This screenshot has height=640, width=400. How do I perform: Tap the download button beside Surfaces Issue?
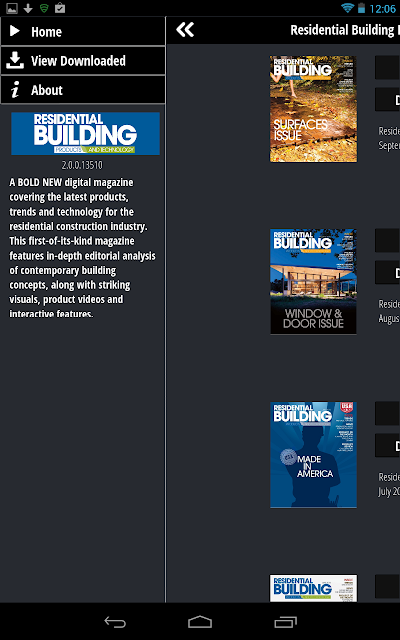[x=387, y=100]
